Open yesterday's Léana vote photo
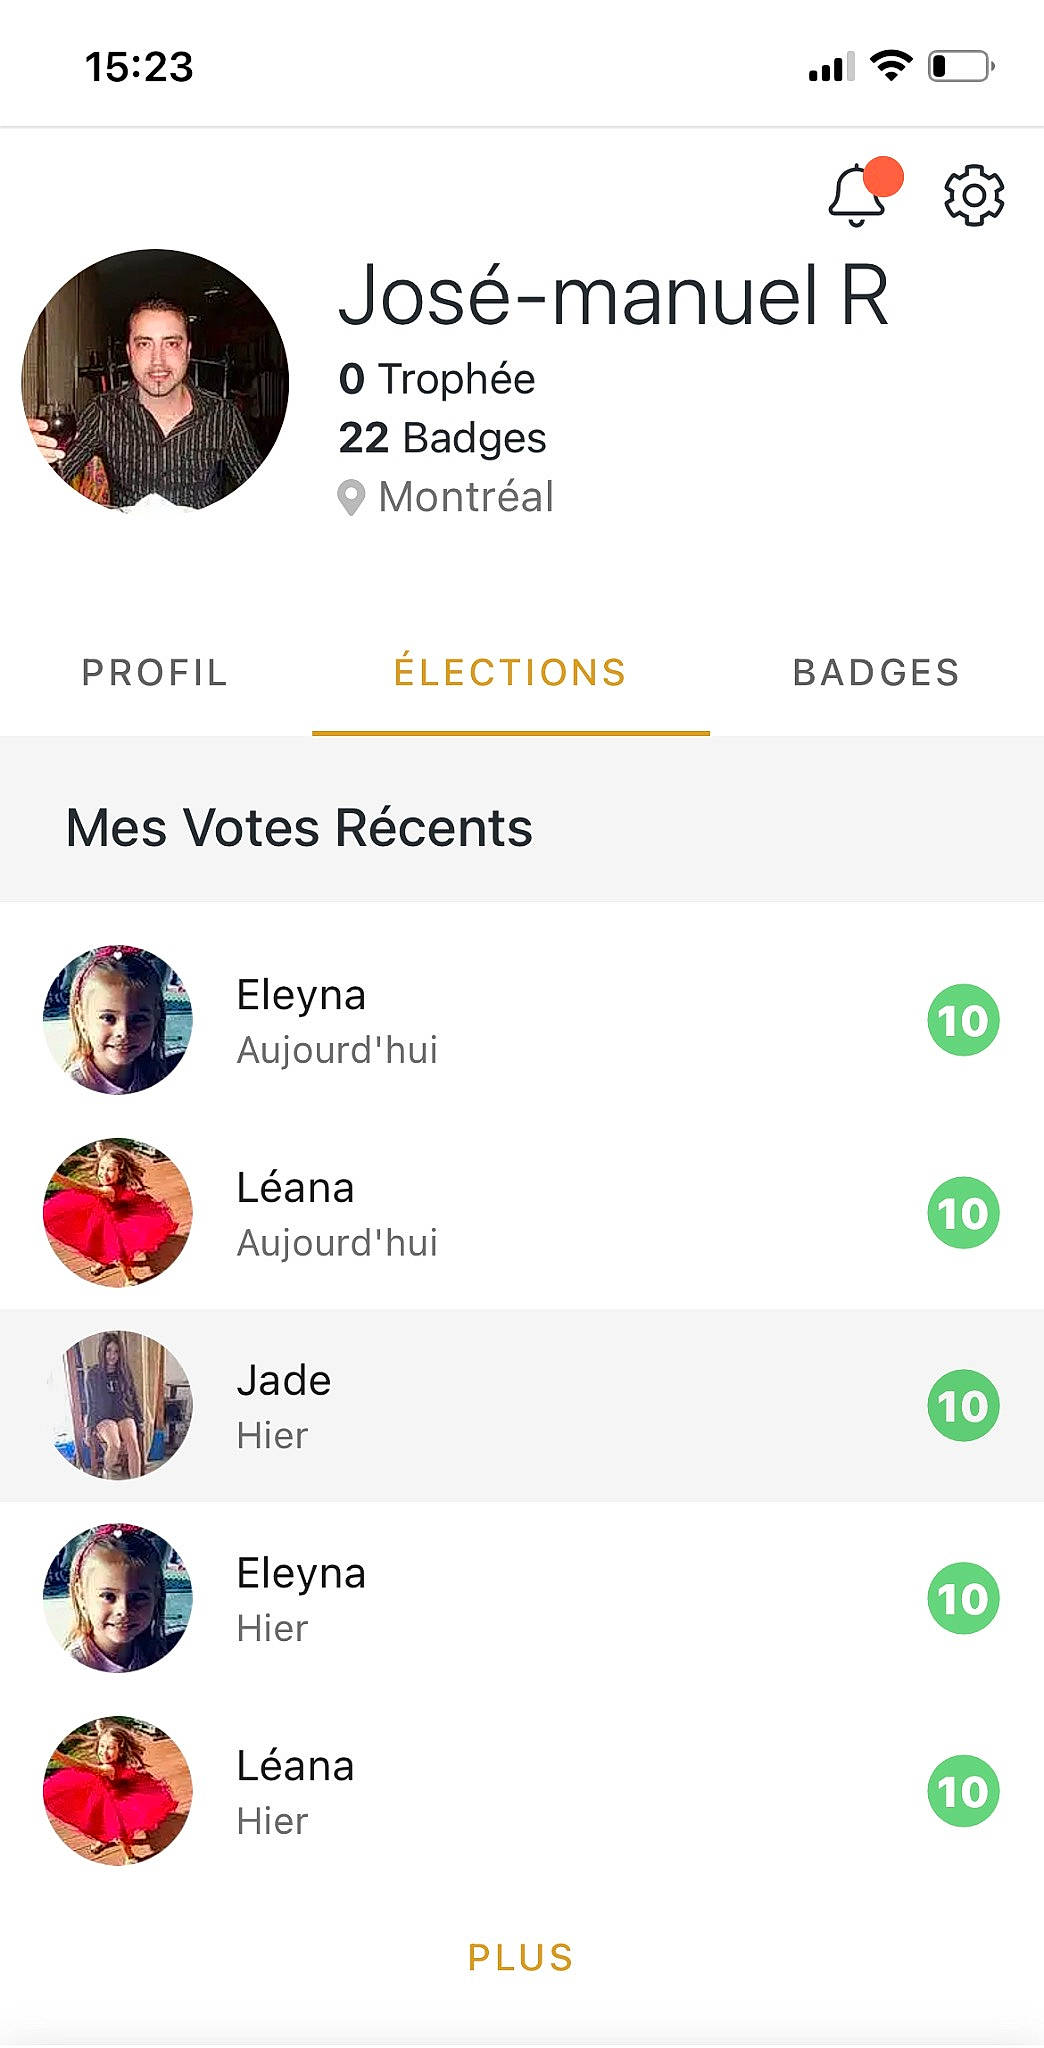 [x=118, y=1791]
